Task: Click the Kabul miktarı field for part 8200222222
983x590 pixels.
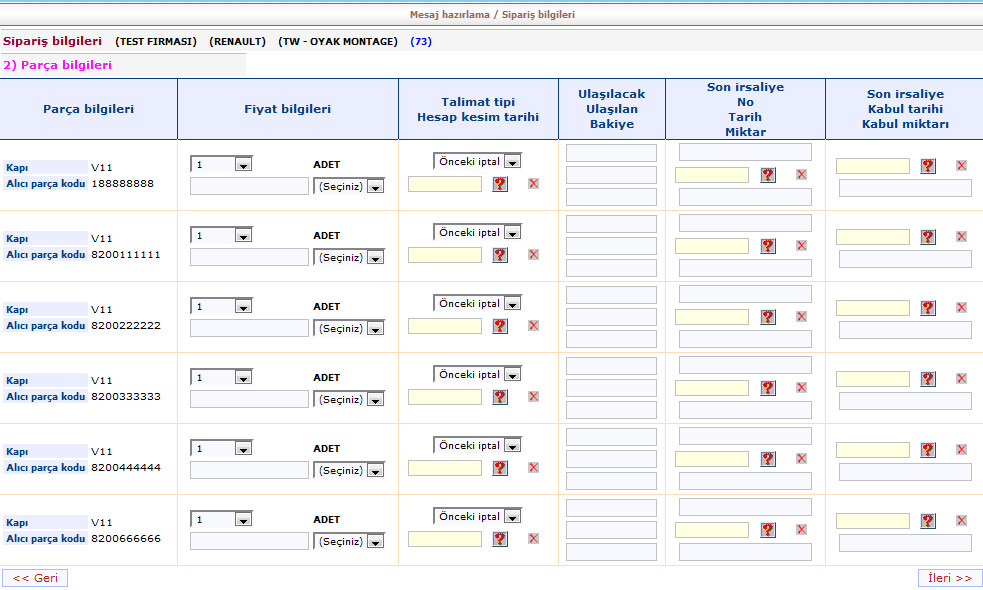Action: point(905,330)
